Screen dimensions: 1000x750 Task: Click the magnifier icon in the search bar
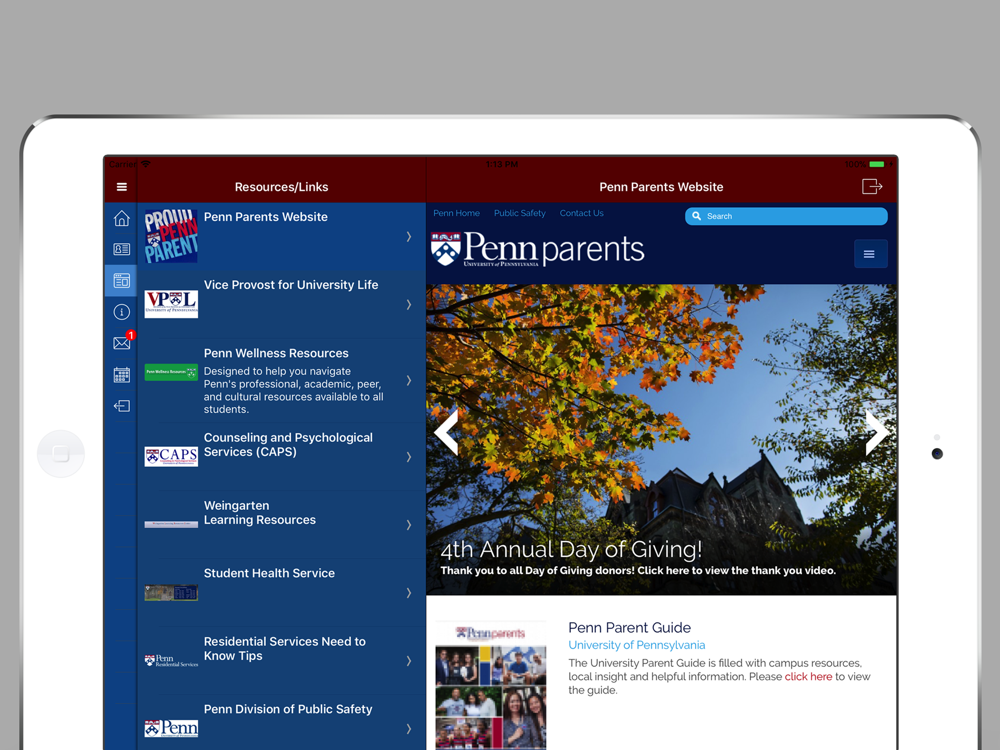point(696,216)
